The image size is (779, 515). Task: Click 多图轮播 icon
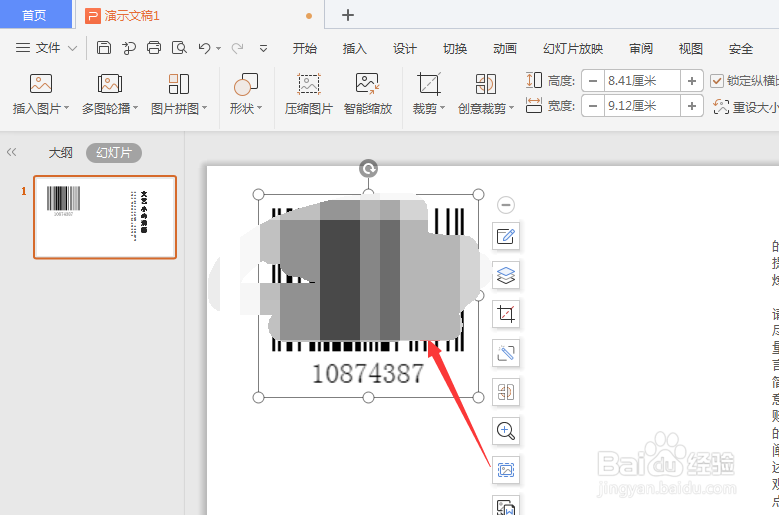coord(110,83)
